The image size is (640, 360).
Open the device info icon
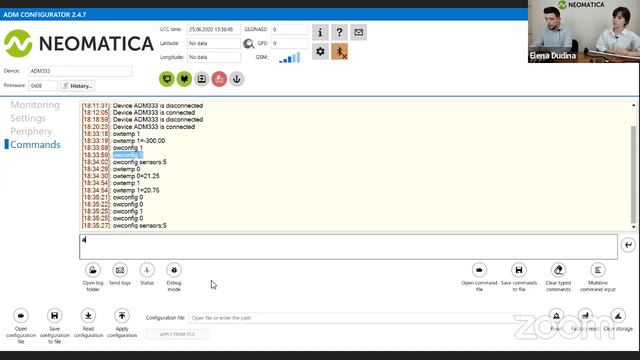click(x=320, y=32)
